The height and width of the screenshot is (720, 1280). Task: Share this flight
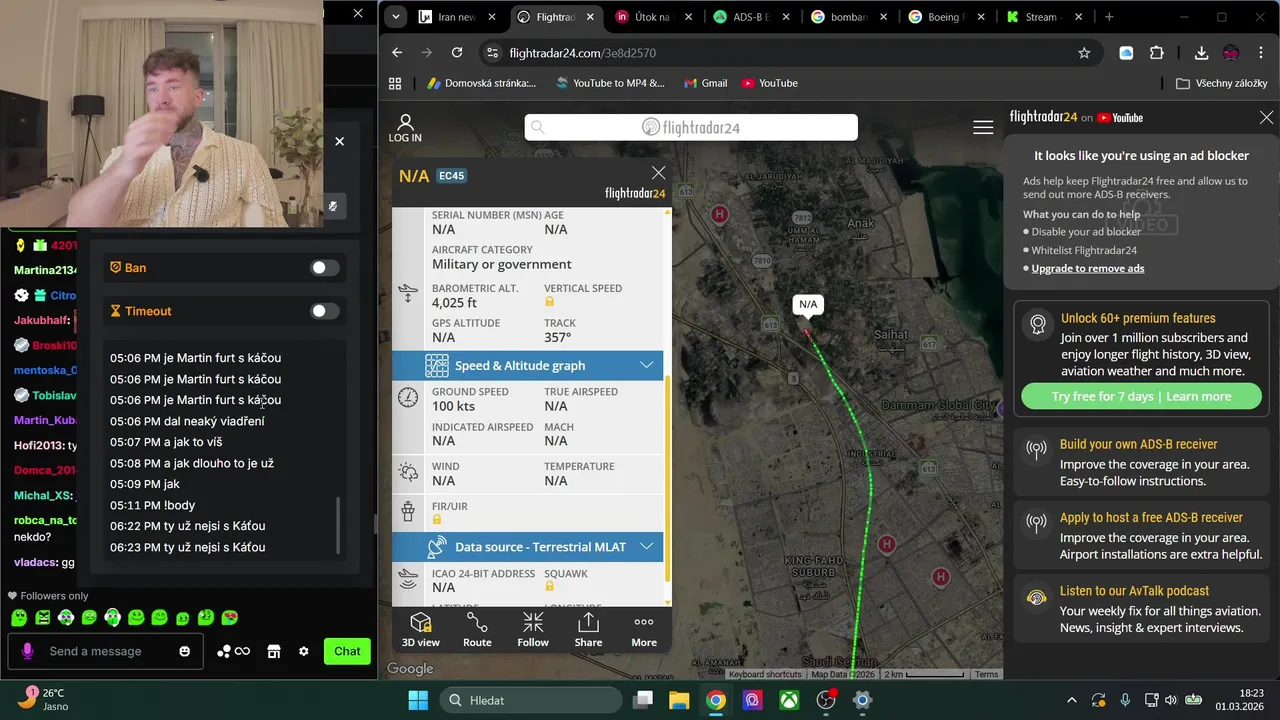click(588, 630)
